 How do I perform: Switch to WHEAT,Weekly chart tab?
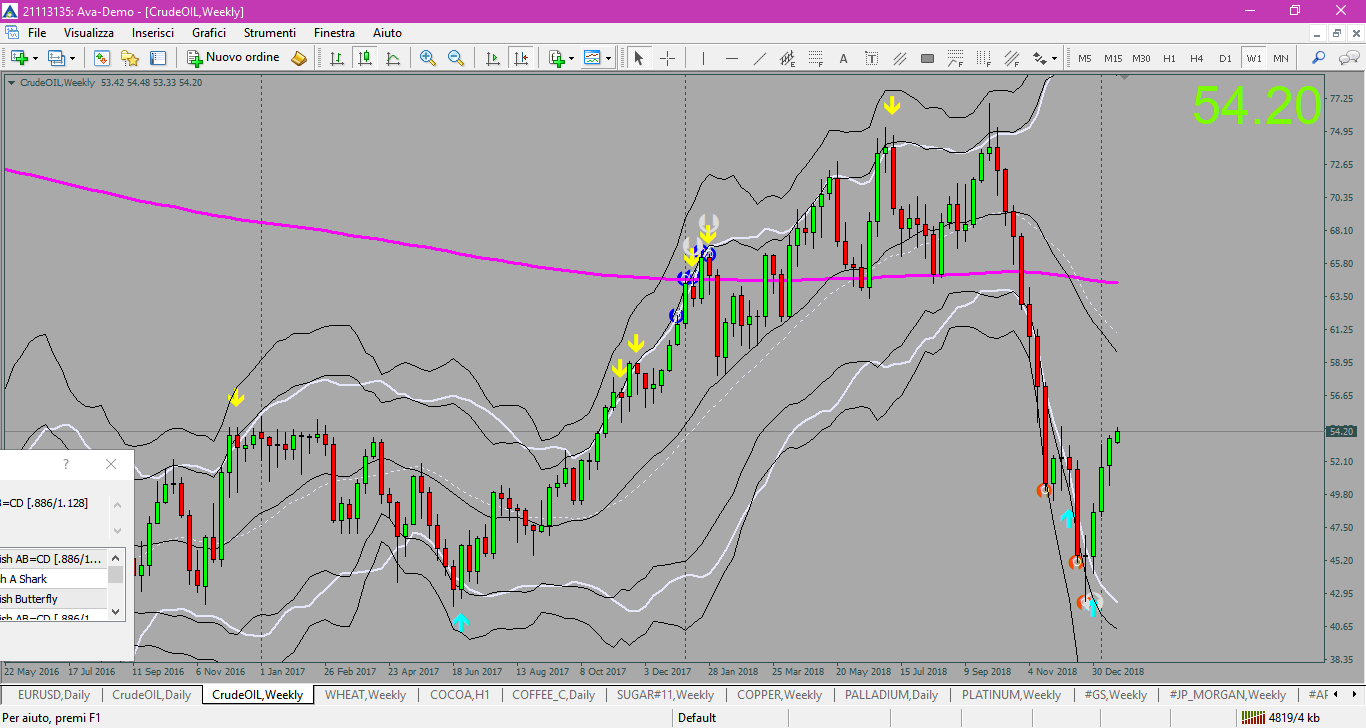[365, 695]
